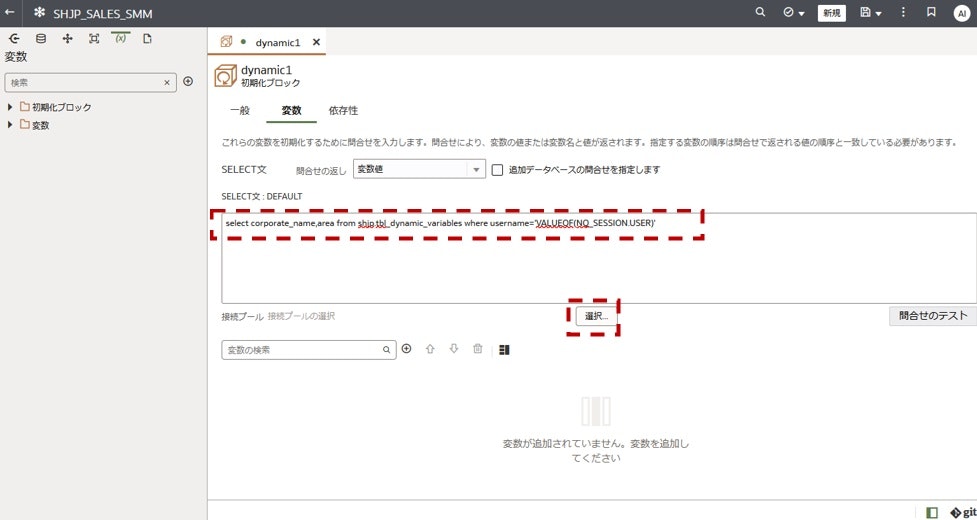Open the AI user avatar menu
Viewport: 977px width, 520px height.
962,13
